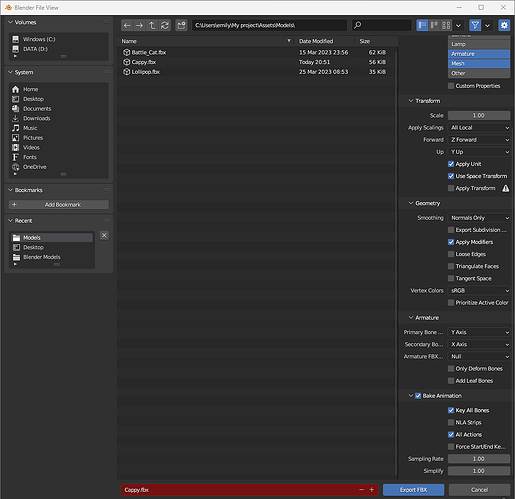The width and height of the screenshot is (515, 499).
Task: Create a new directory
Action: pos(181,25)
